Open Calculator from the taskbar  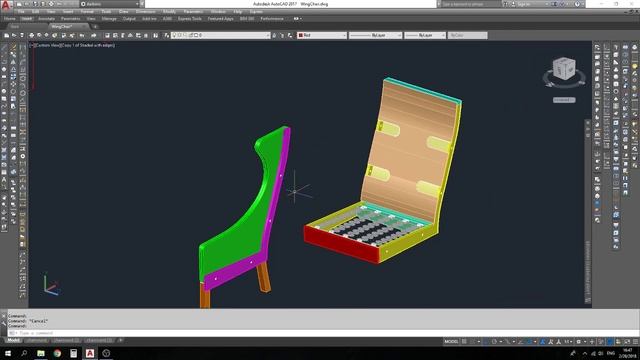pyautogui.click(x=73, y=353)
